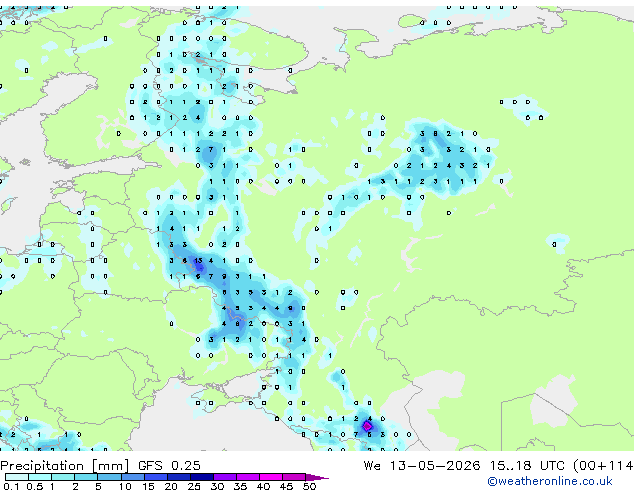Viewport: 634px width, 490px height.
Task: Click the 15–20 mm legend swatch
Action: tap(156, 477)
